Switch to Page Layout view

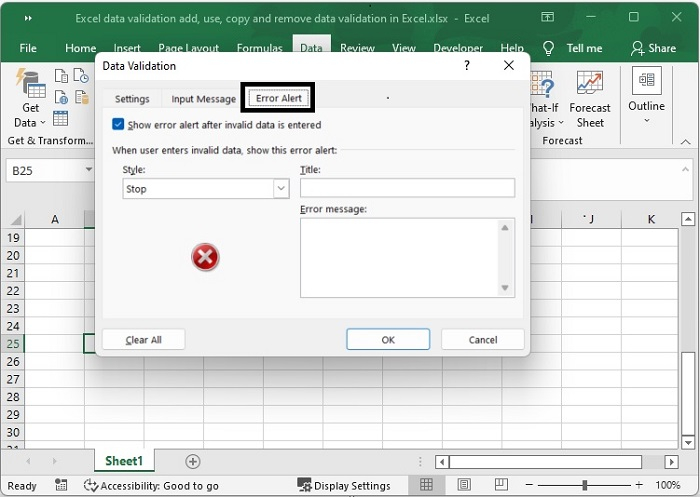coord(464,484)
